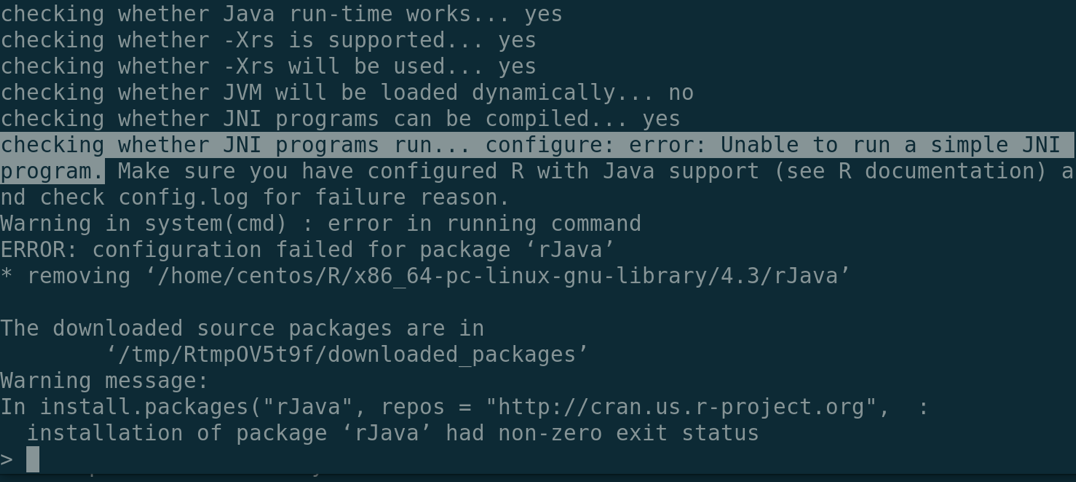Click the 'Warning in system(cmd)' line
Screen dimensions: 1076x482
point(320,223)
